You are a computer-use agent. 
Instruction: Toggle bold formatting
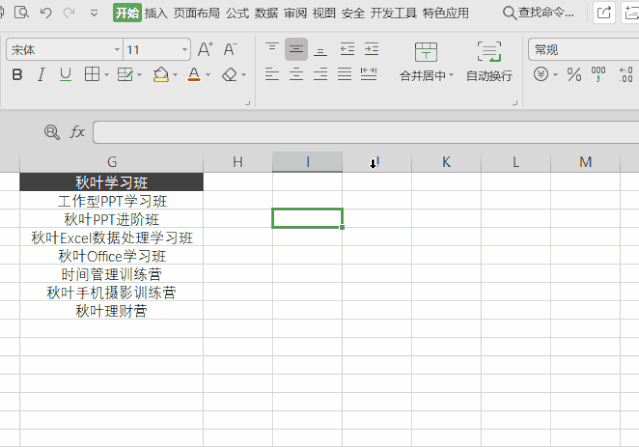click(x=17, y=75)
